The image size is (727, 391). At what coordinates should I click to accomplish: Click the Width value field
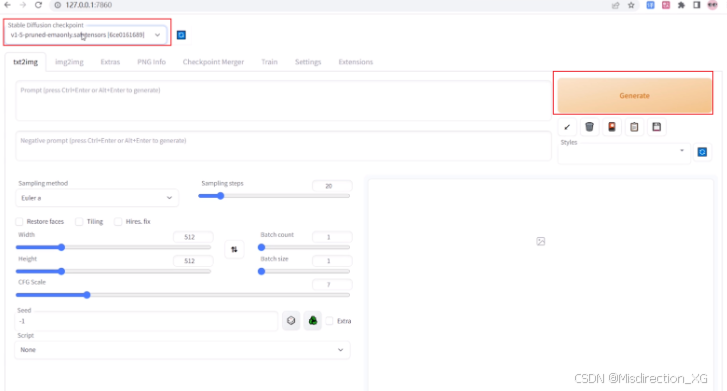193,237
